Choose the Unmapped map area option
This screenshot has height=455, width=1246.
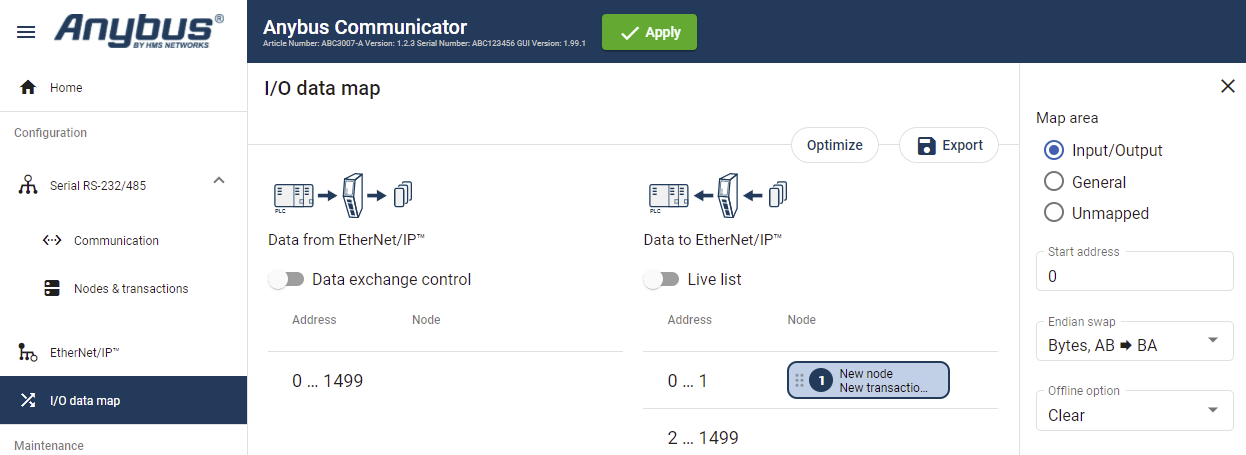(x=1053, y=213)
